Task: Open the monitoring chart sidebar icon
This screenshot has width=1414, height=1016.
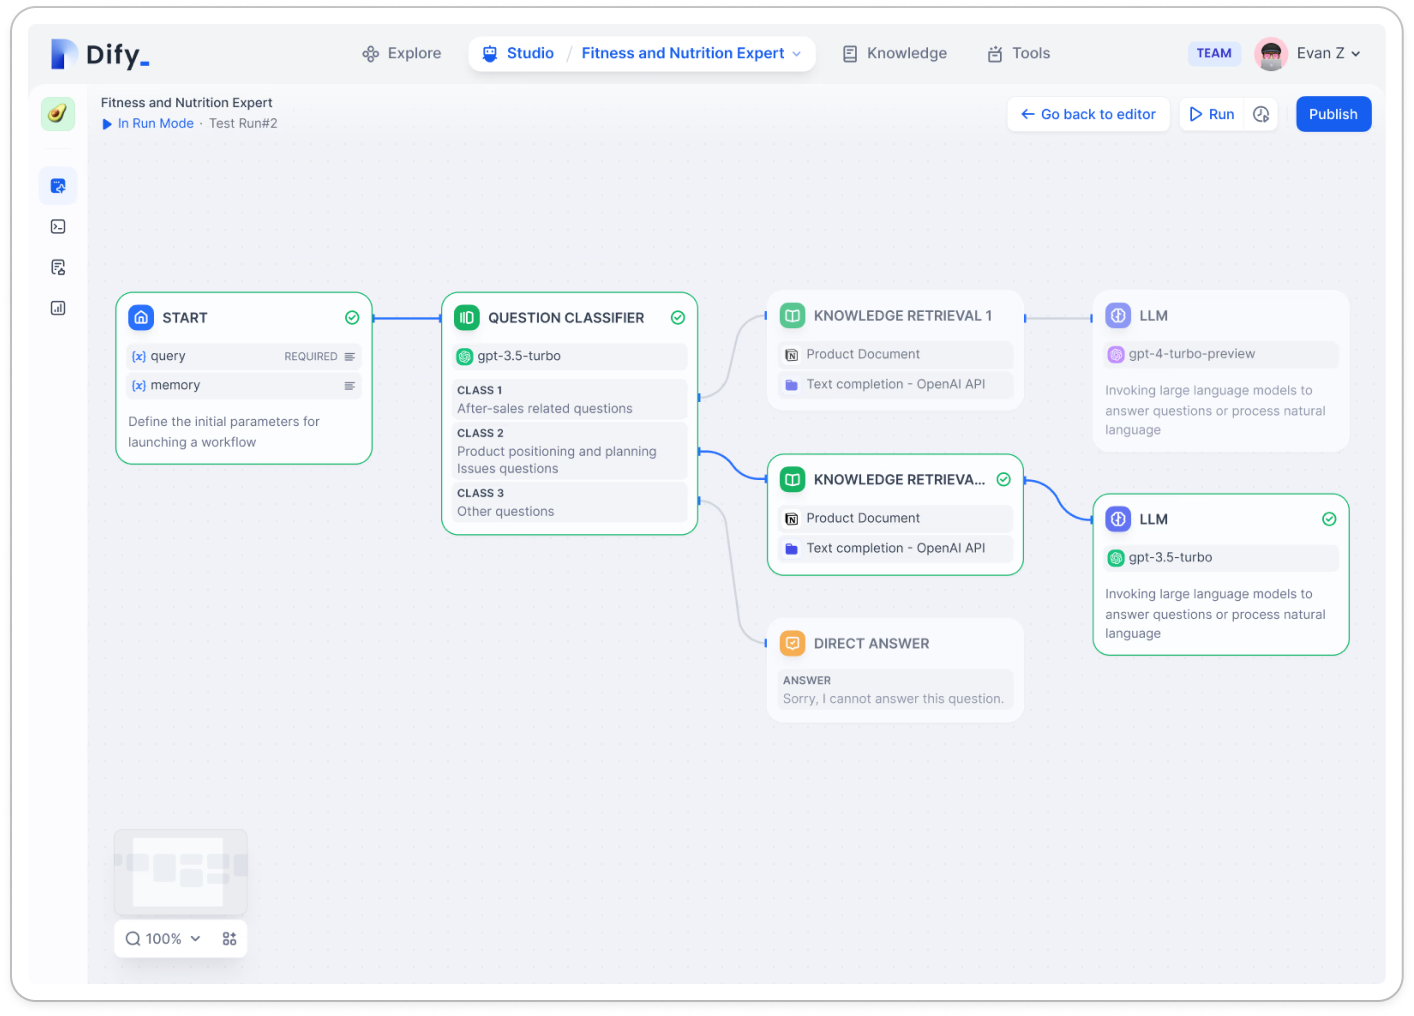Action: (x=58, y=308)
